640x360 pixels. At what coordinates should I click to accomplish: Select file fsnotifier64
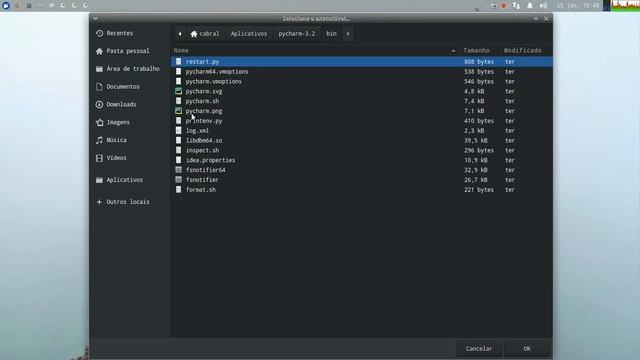click(362, 170)
